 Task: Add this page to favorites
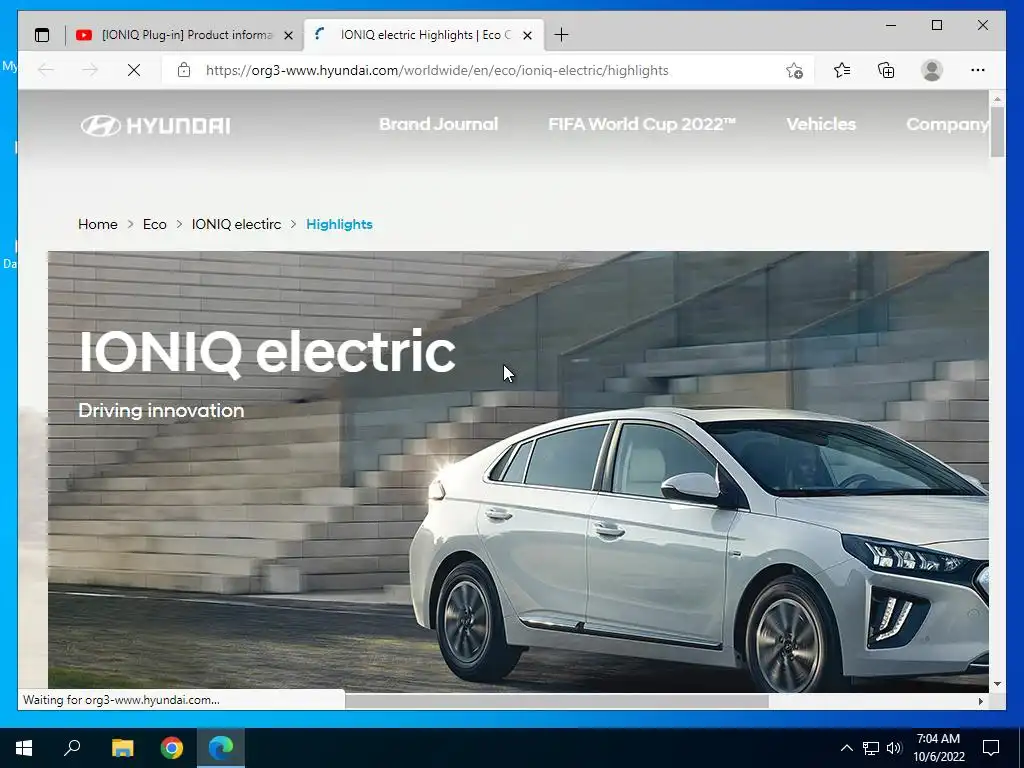click(x=794, y=71)
